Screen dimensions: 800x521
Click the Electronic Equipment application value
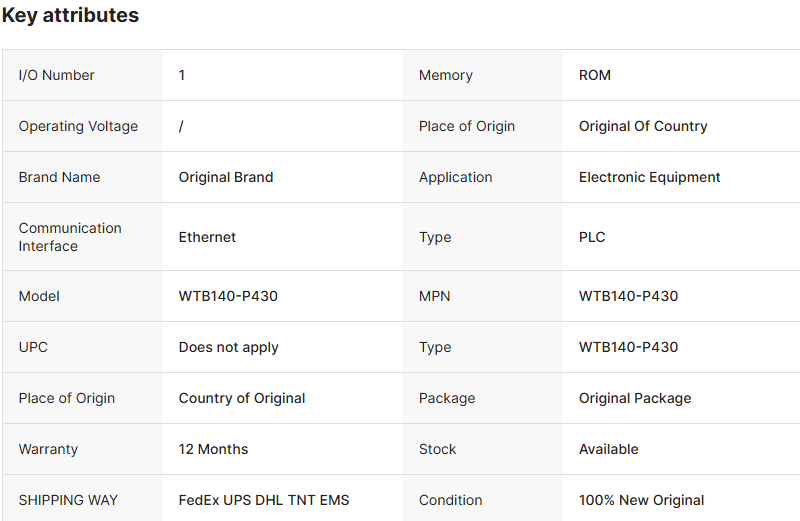coord(650,177)
